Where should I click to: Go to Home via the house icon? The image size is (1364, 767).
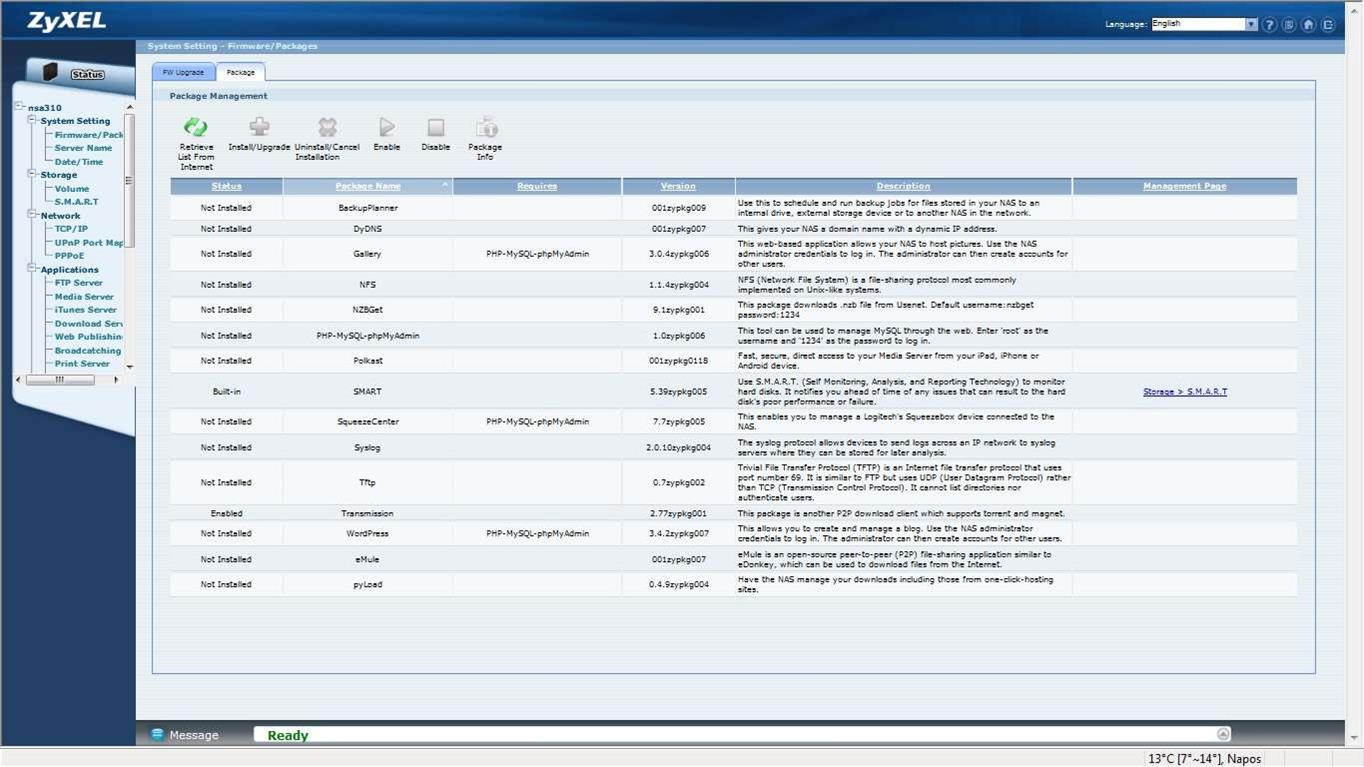point(1308,25)
